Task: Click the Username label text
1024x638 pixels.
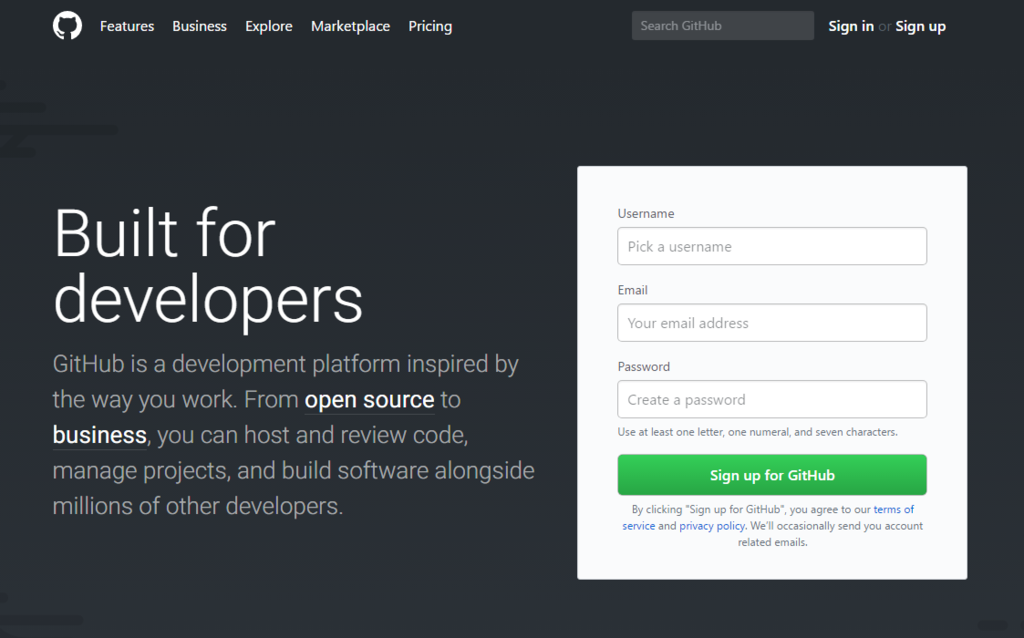Action: (x=646, y=214)
